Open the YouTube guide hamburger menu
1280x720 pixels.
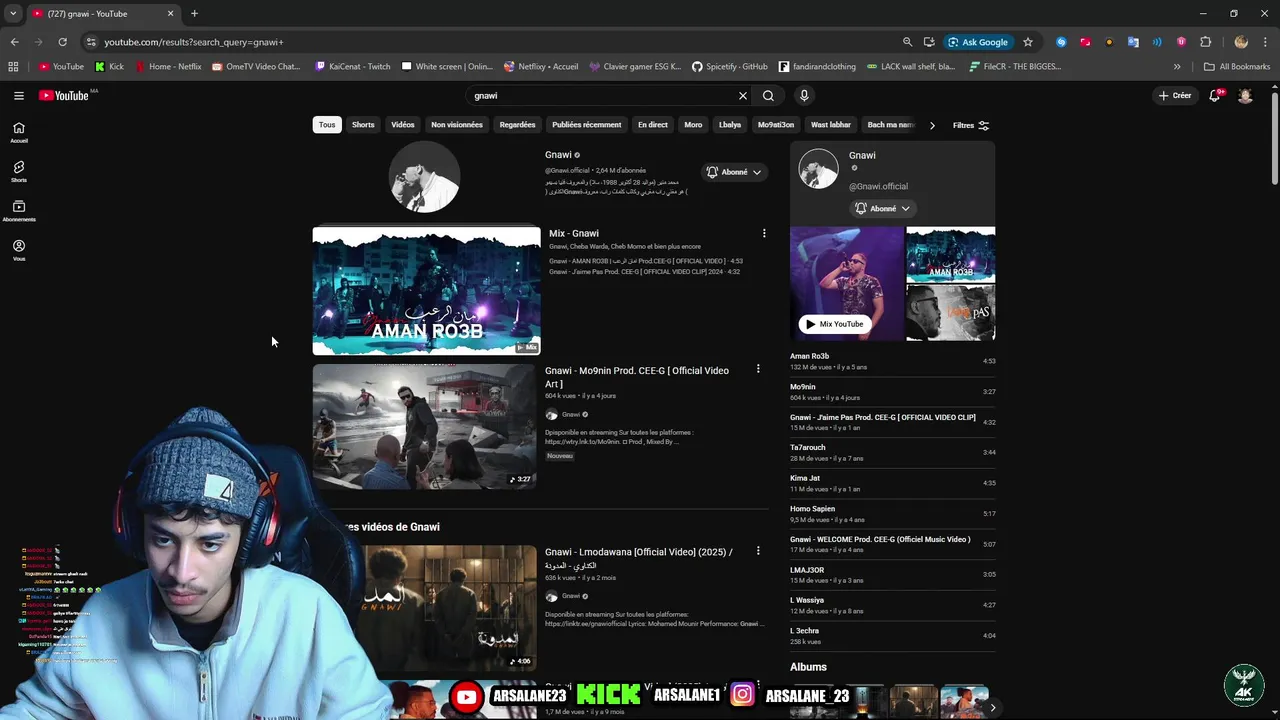tap(19, 96)
